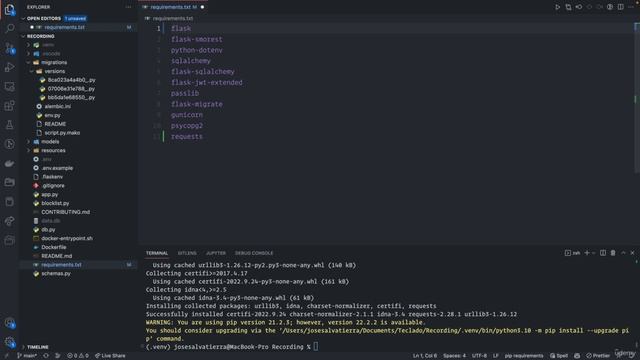Click the Accounts icon in the activity bar
This screenshot has height=360, width=640.
(x=9, y=323)
